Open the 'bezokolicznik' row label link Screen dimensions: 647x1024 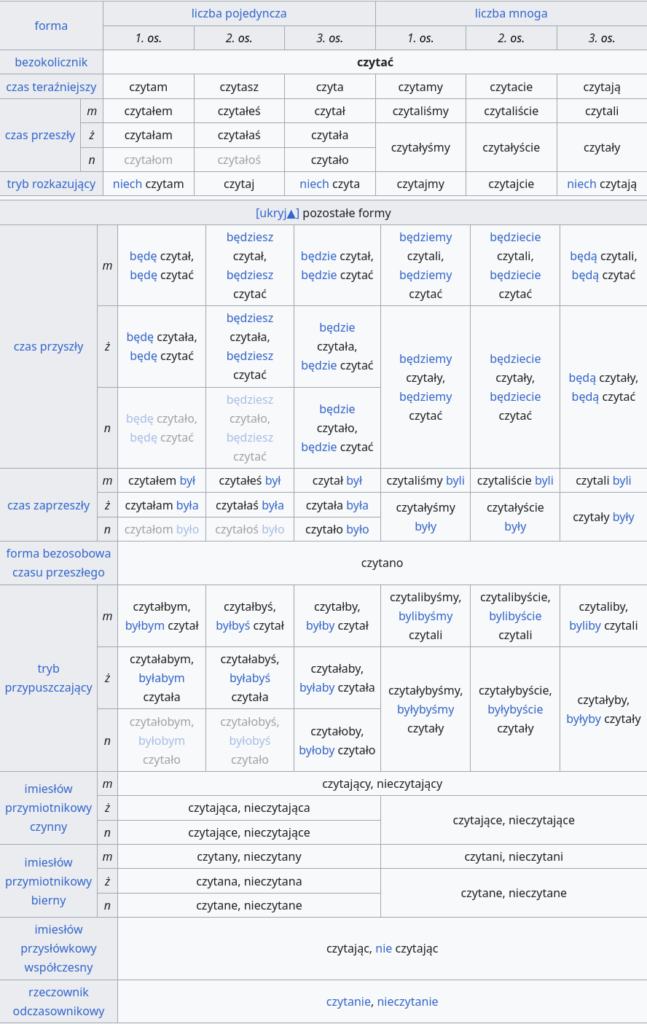click(x=51, y=62)
